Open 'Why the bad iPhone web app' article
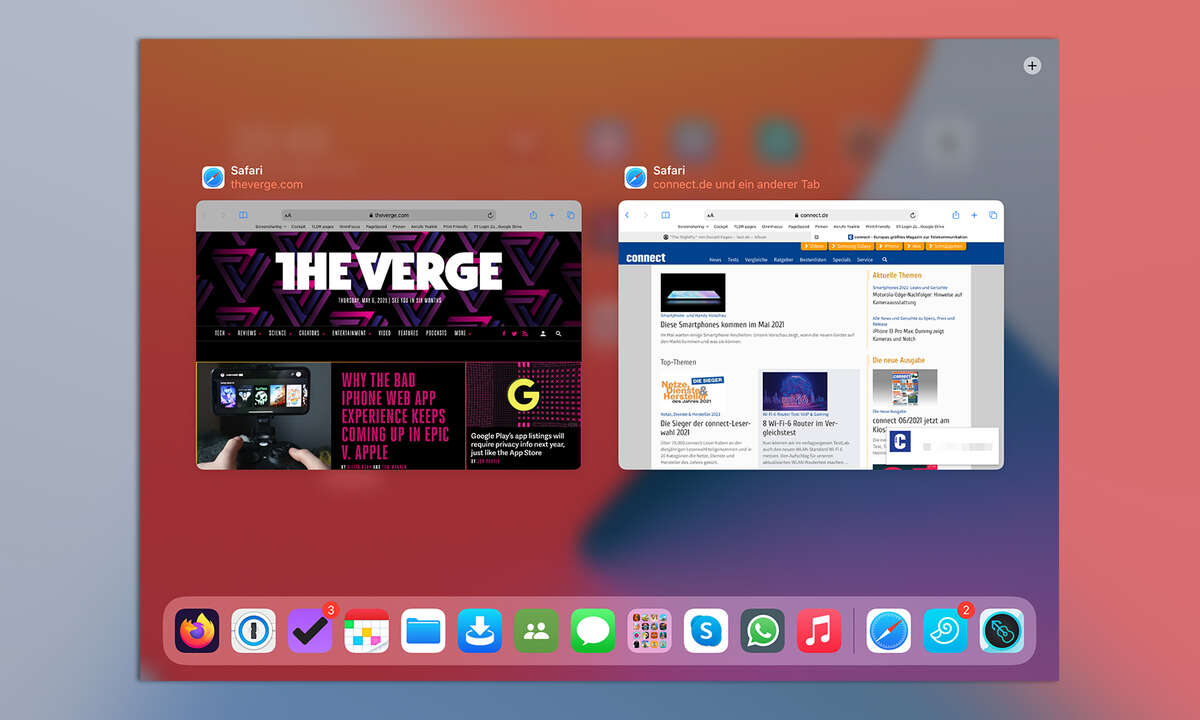Screen dimensions: 1200x720 [397, 414]
